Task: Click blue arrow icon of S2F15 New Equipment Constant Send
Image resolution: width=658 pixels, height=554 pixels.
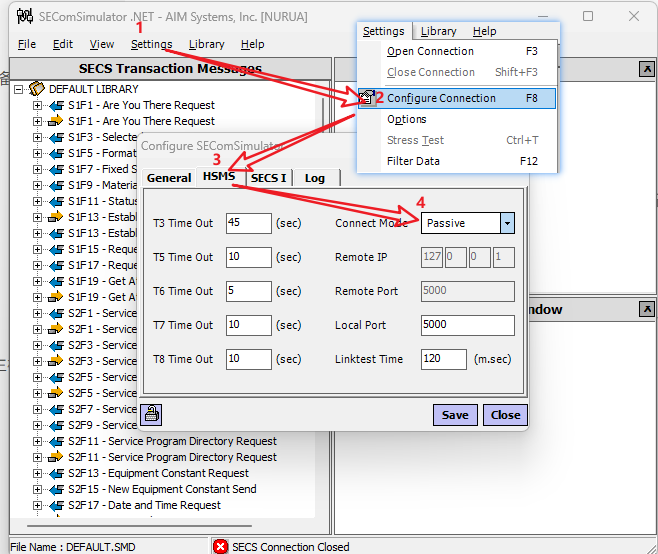Action: 56,489
